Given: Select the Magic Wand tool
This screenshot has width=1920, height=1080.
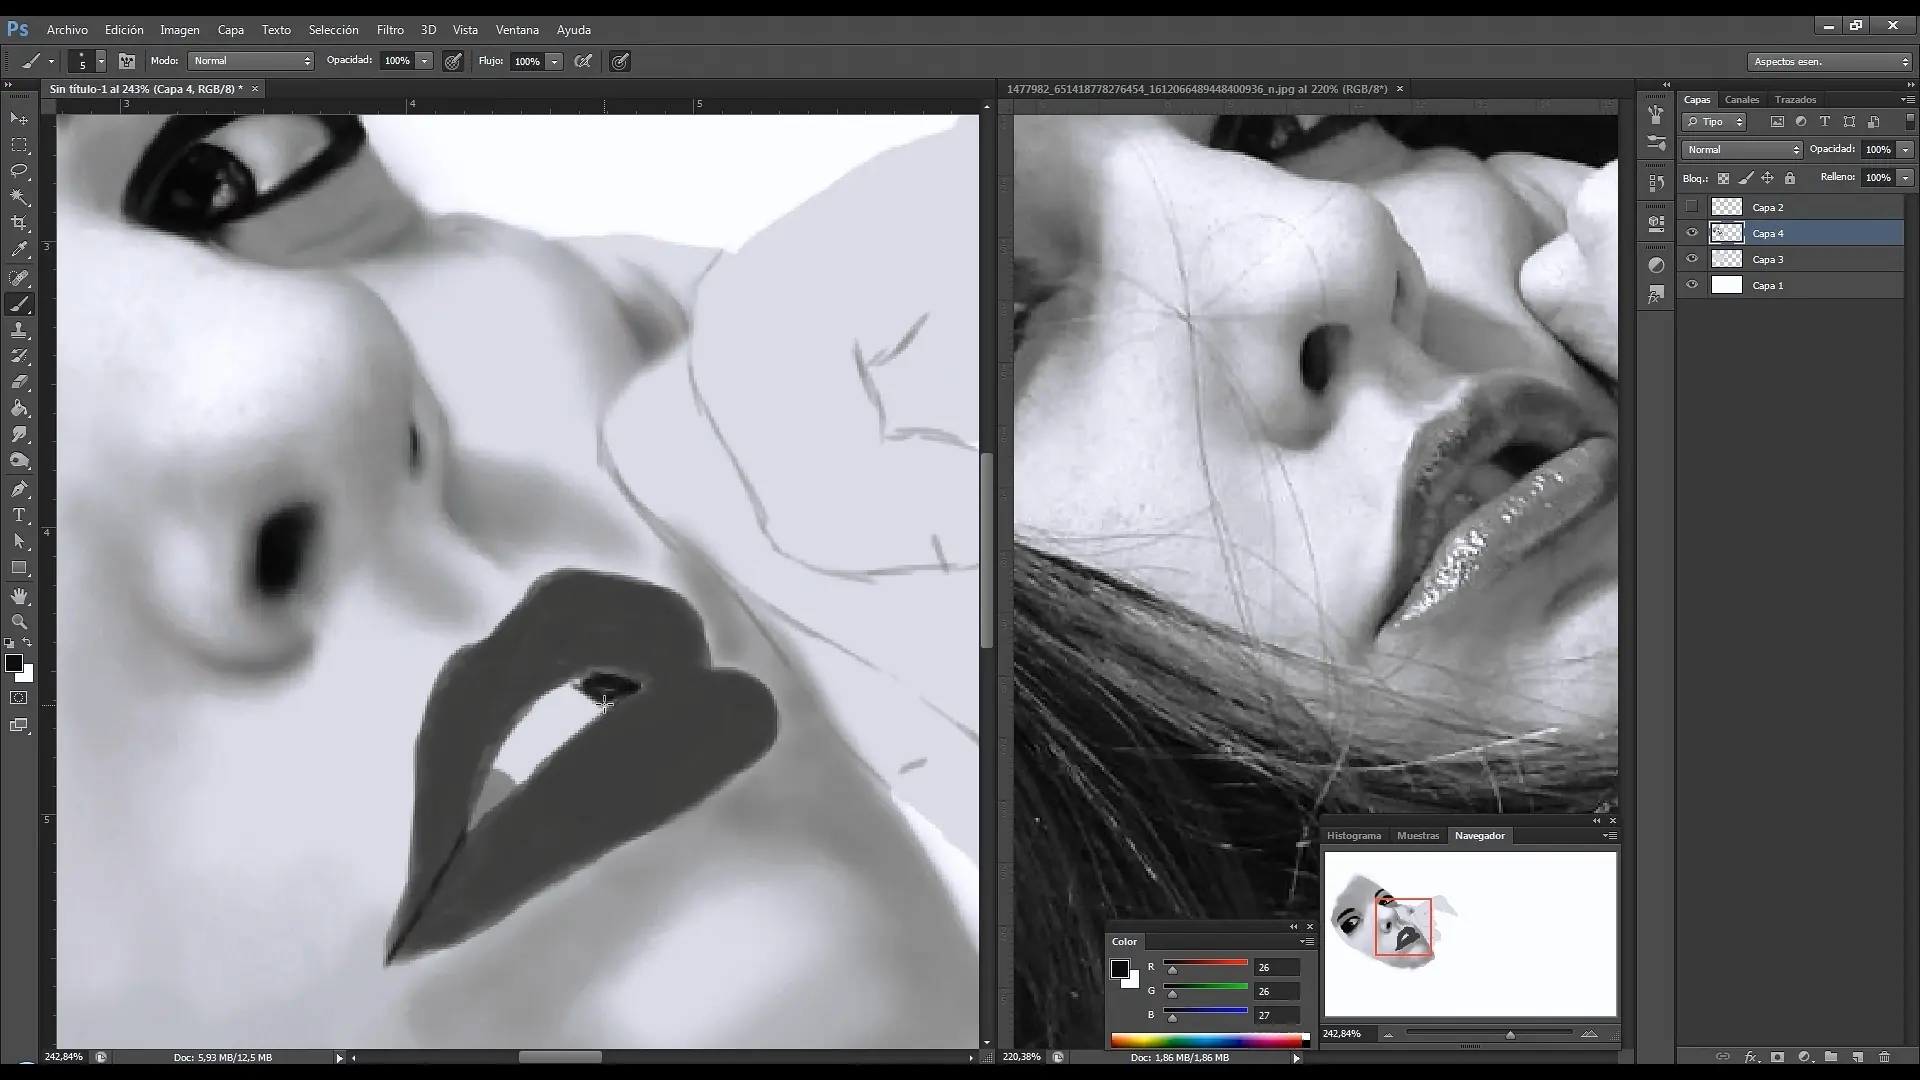Looking at the screenshot, I should 19,197.
